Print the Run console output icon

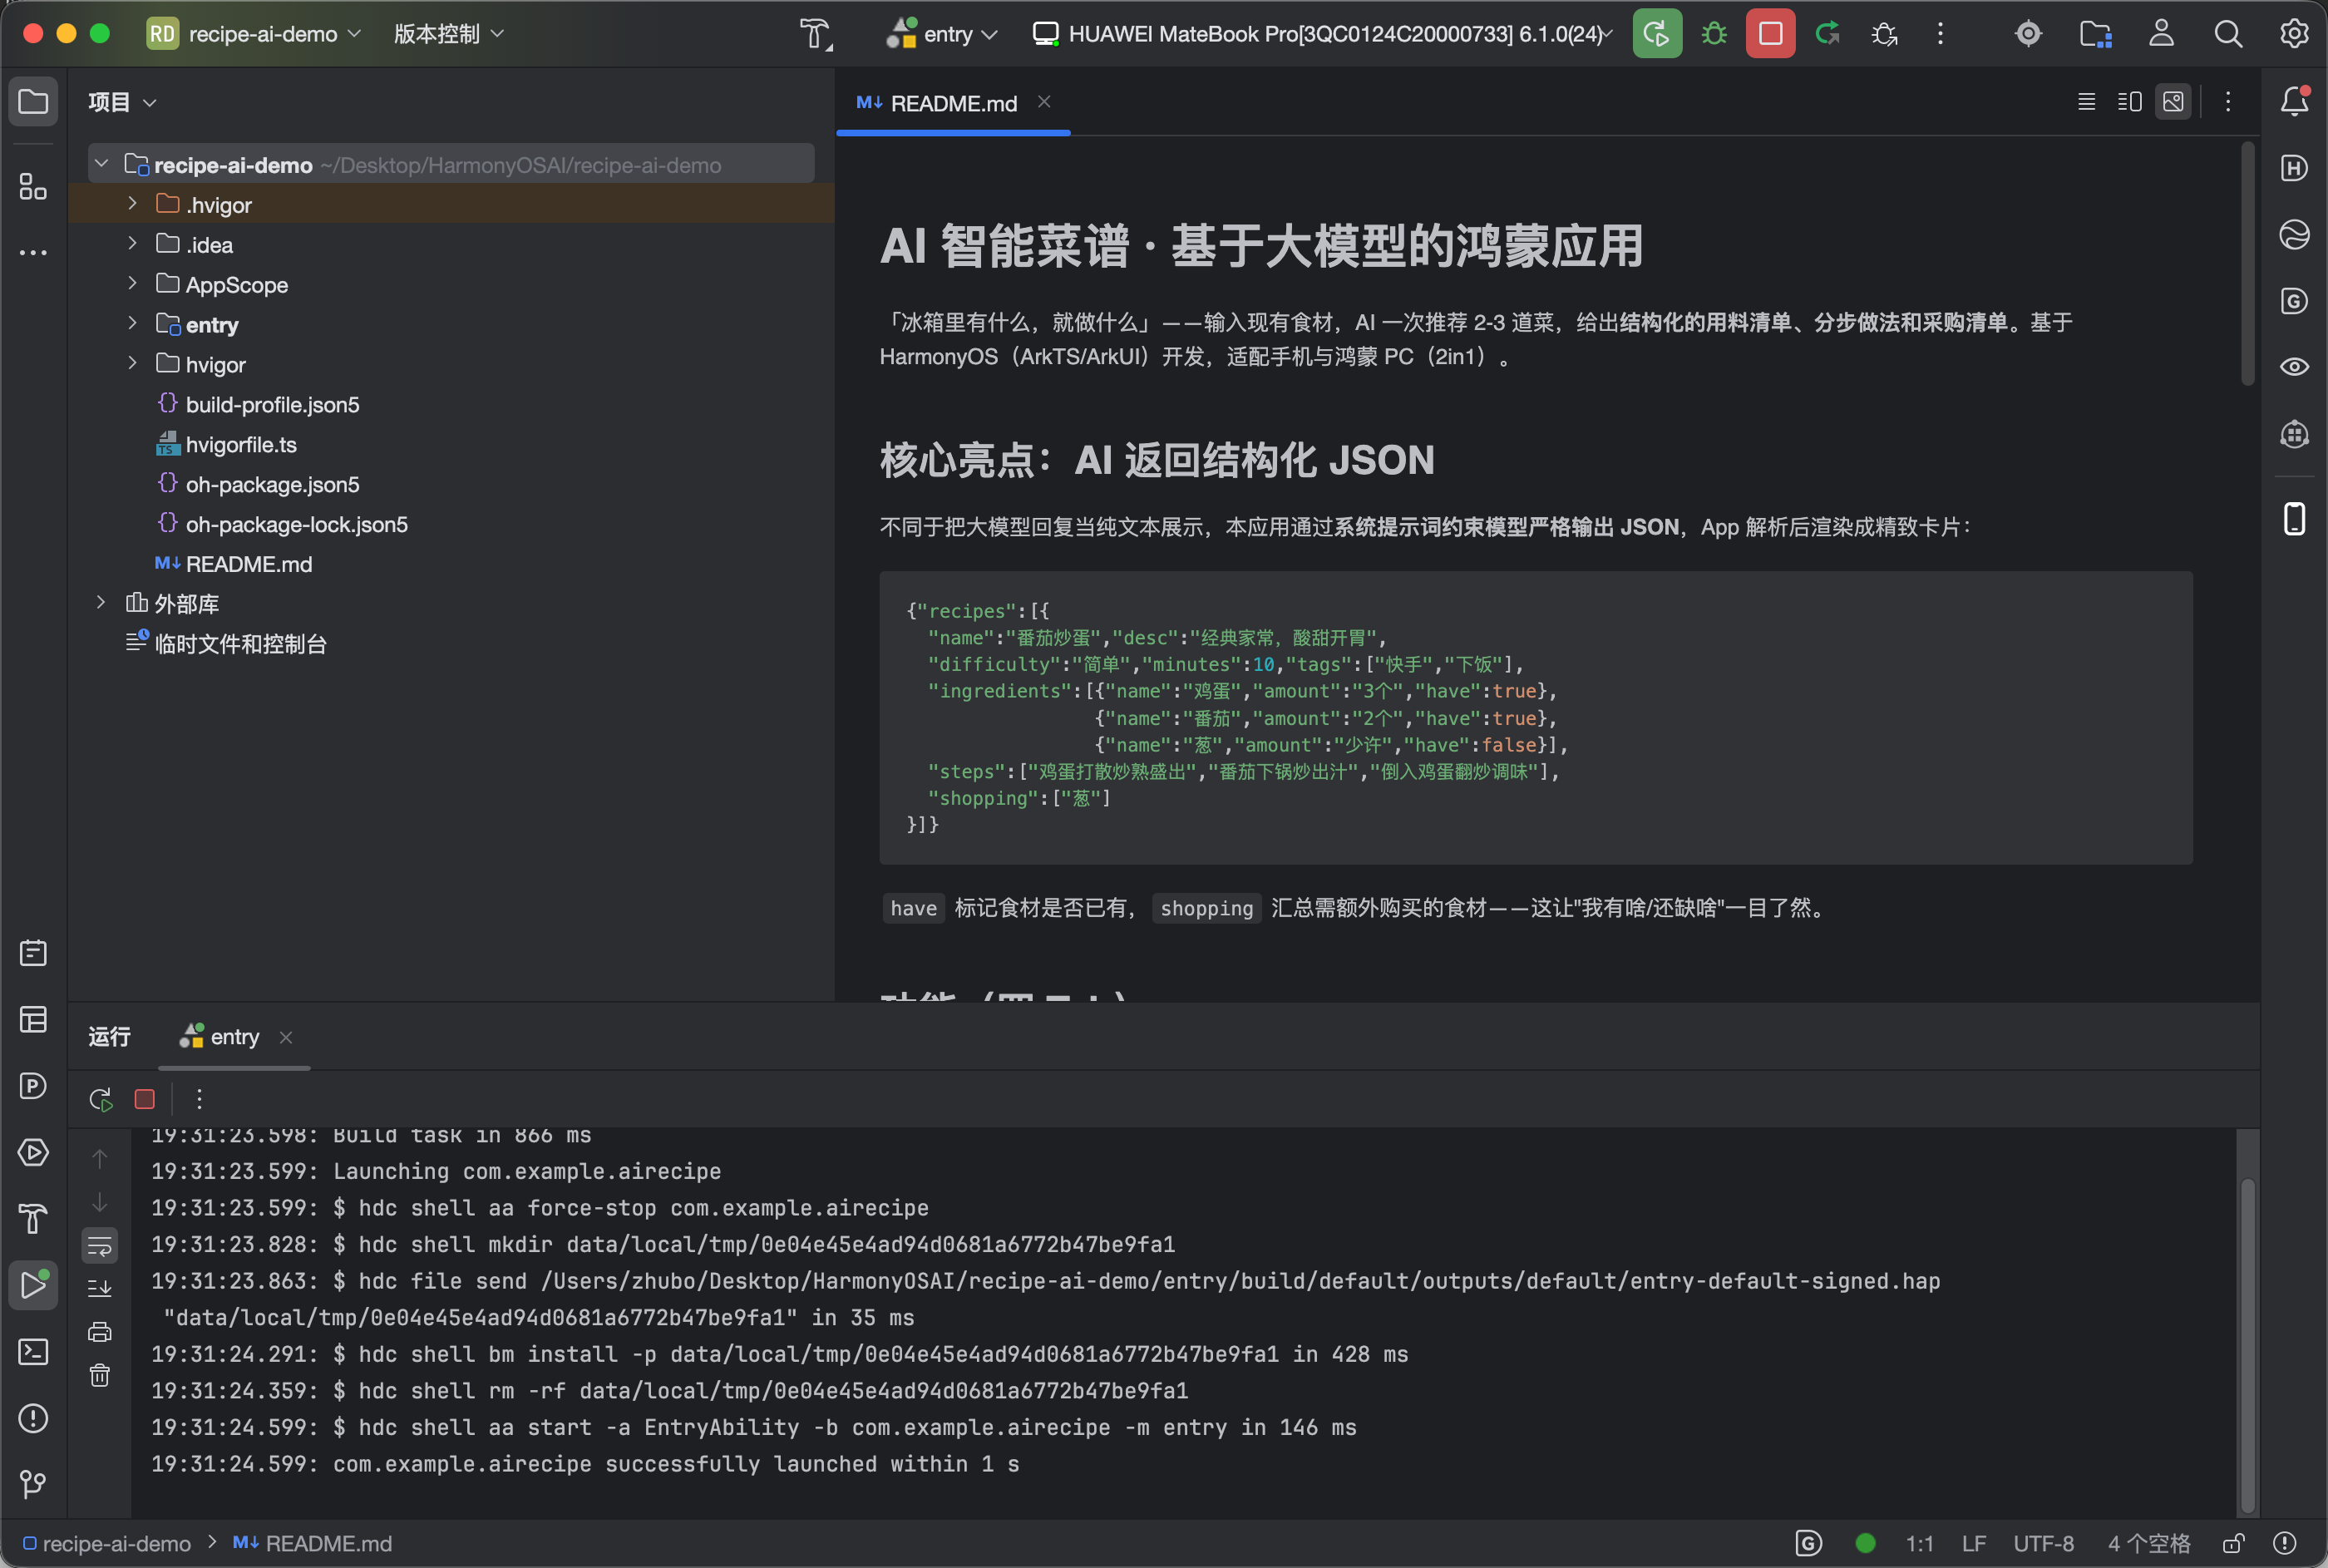100,1332
